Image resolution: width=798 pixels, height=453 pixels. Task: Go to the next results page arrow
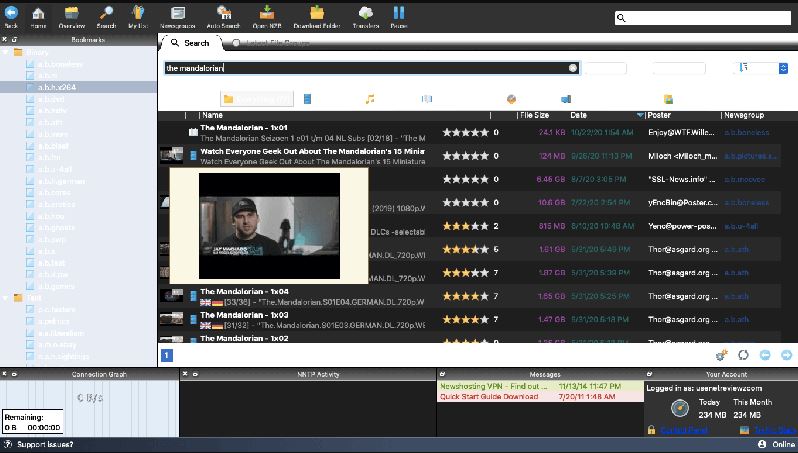coord(786,355)
